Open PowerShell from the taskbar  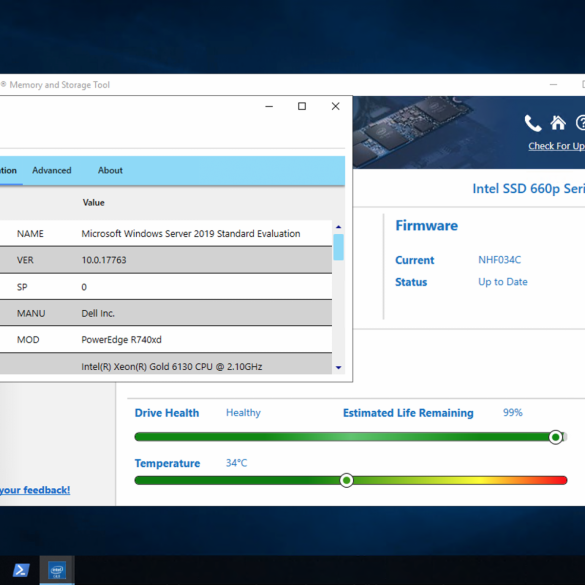(21, 570)
